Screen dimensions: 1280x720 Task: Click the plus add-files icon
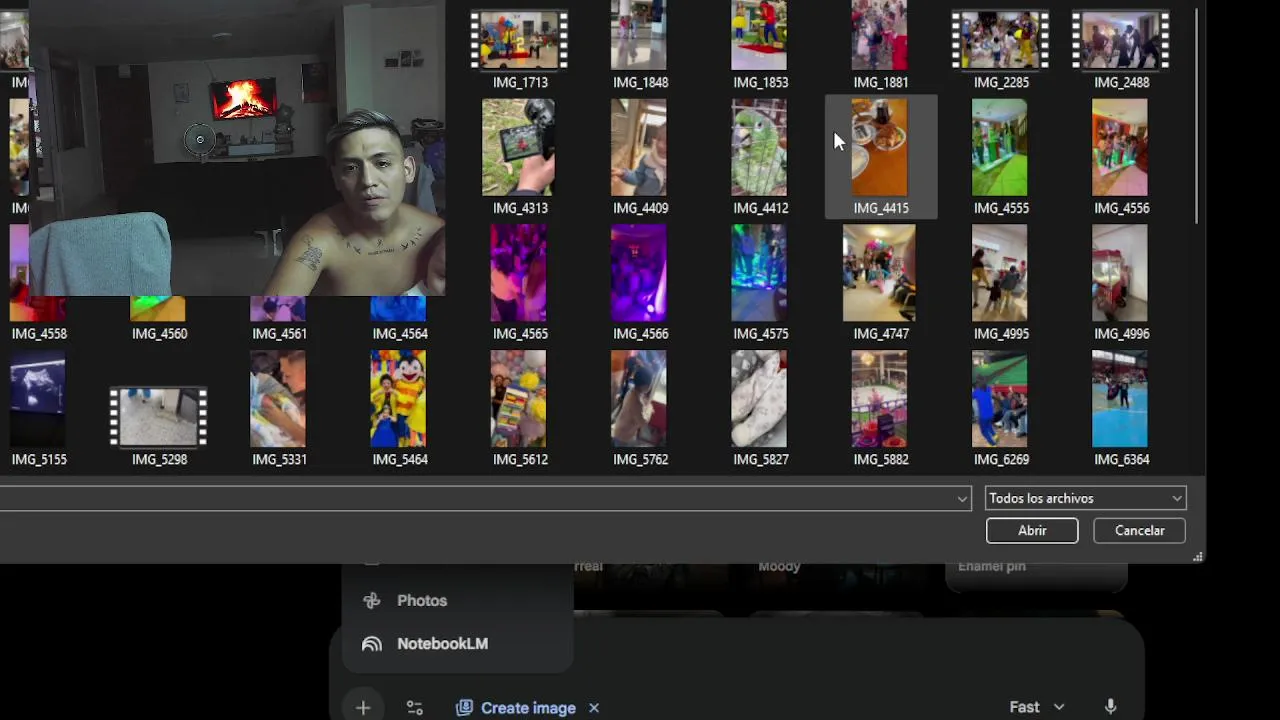[363, 708]
